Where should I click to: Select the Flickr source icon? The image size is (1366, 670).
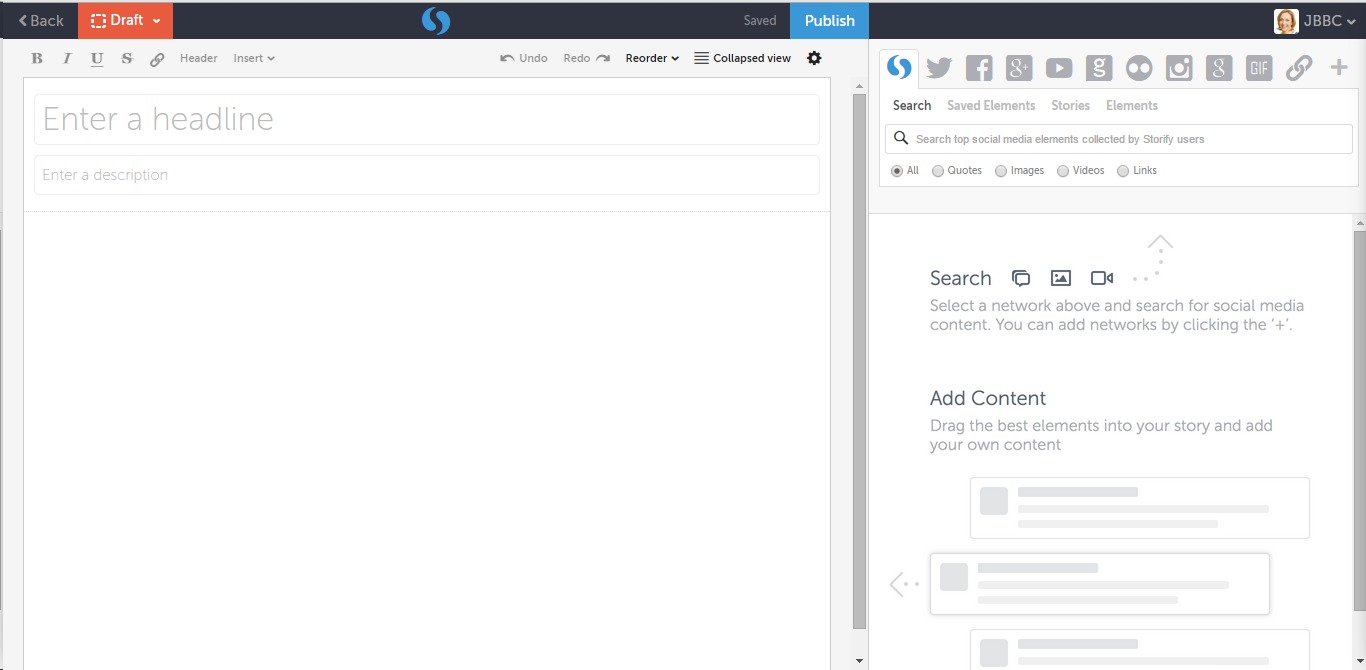click(x=1139, y=68)
